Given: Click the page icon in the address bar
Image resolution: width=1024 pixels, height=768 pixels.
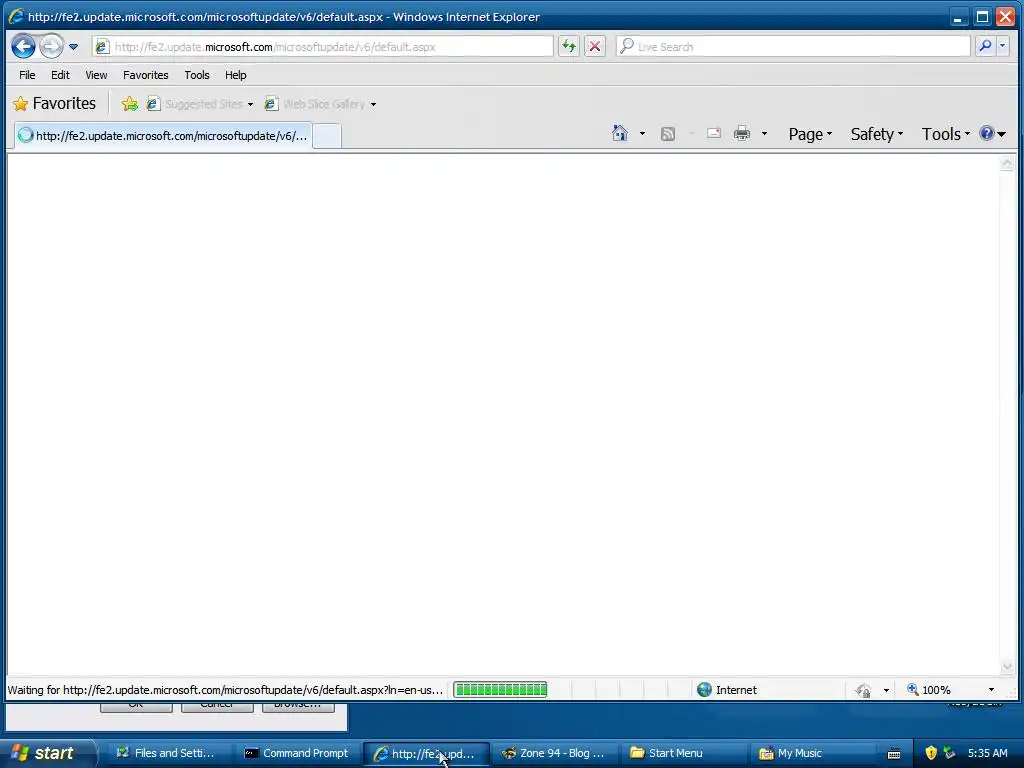Looking at the screenshot, I should pyautogui.click(x=102, y=46).
